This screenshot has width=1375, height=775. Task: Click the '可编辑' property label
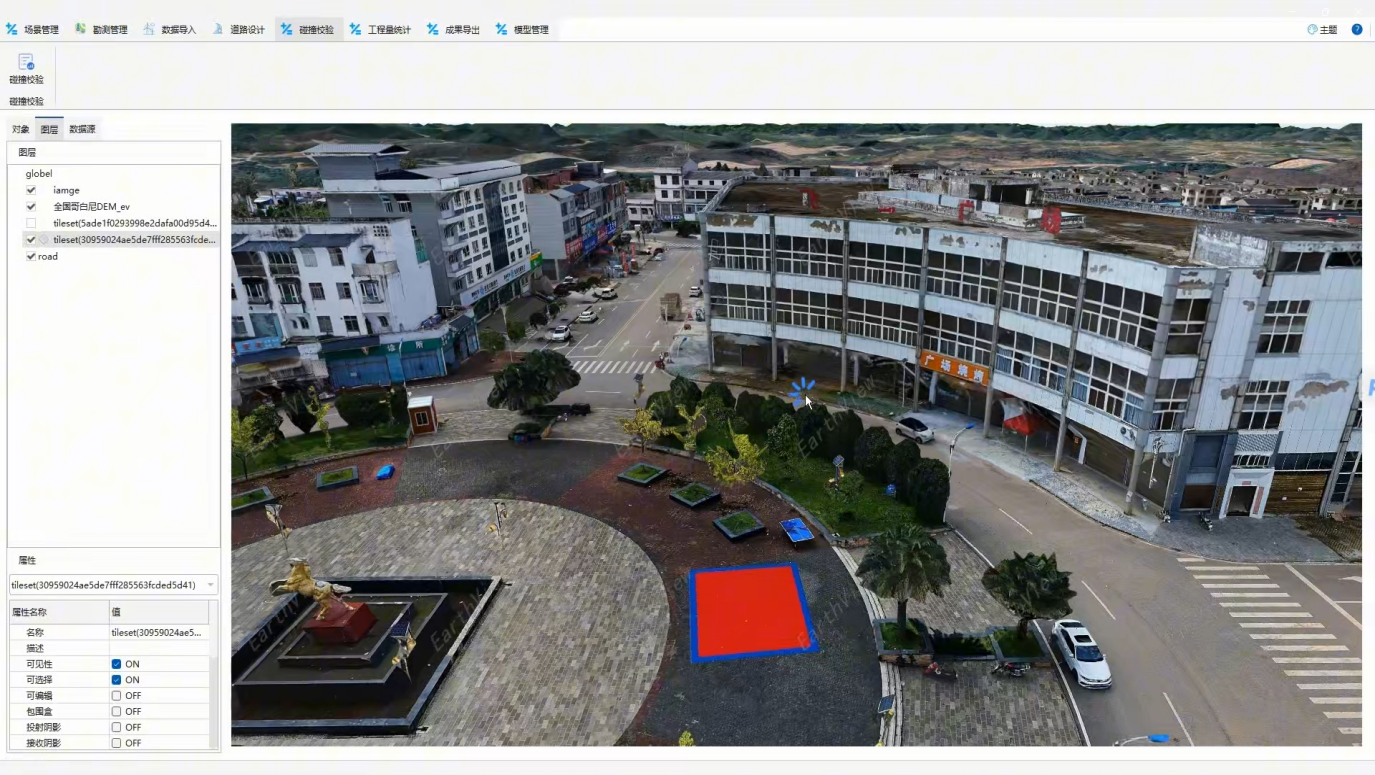click(39, 696)
